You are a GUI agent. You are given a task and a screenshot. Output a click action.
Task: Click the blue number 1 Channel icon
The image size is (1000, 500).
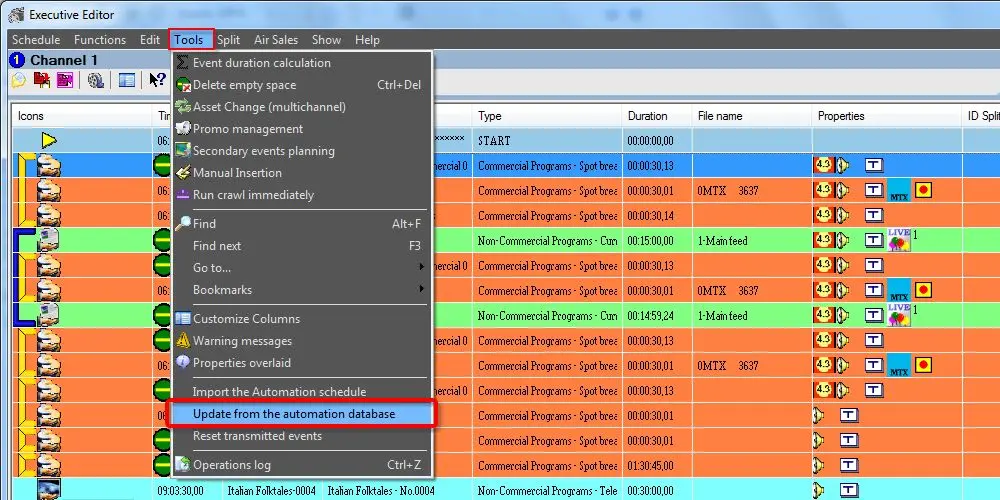(16, 60)
